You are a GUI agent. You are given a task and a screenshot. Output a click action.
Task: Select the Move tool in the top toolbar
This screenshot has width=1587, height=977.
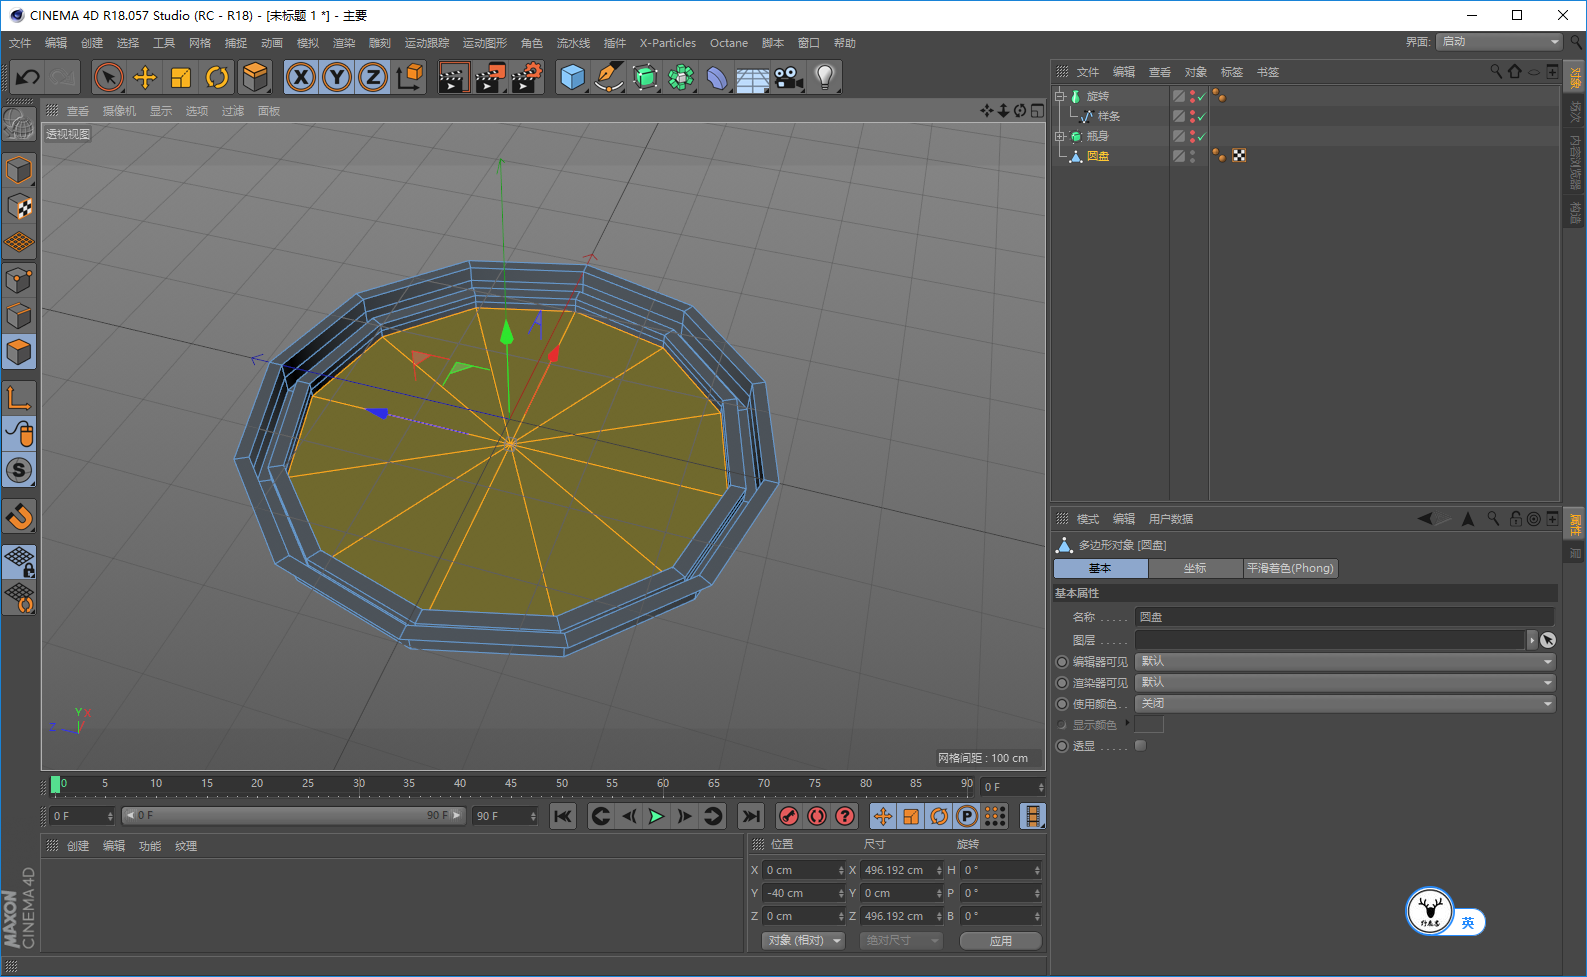pos(145,77)
